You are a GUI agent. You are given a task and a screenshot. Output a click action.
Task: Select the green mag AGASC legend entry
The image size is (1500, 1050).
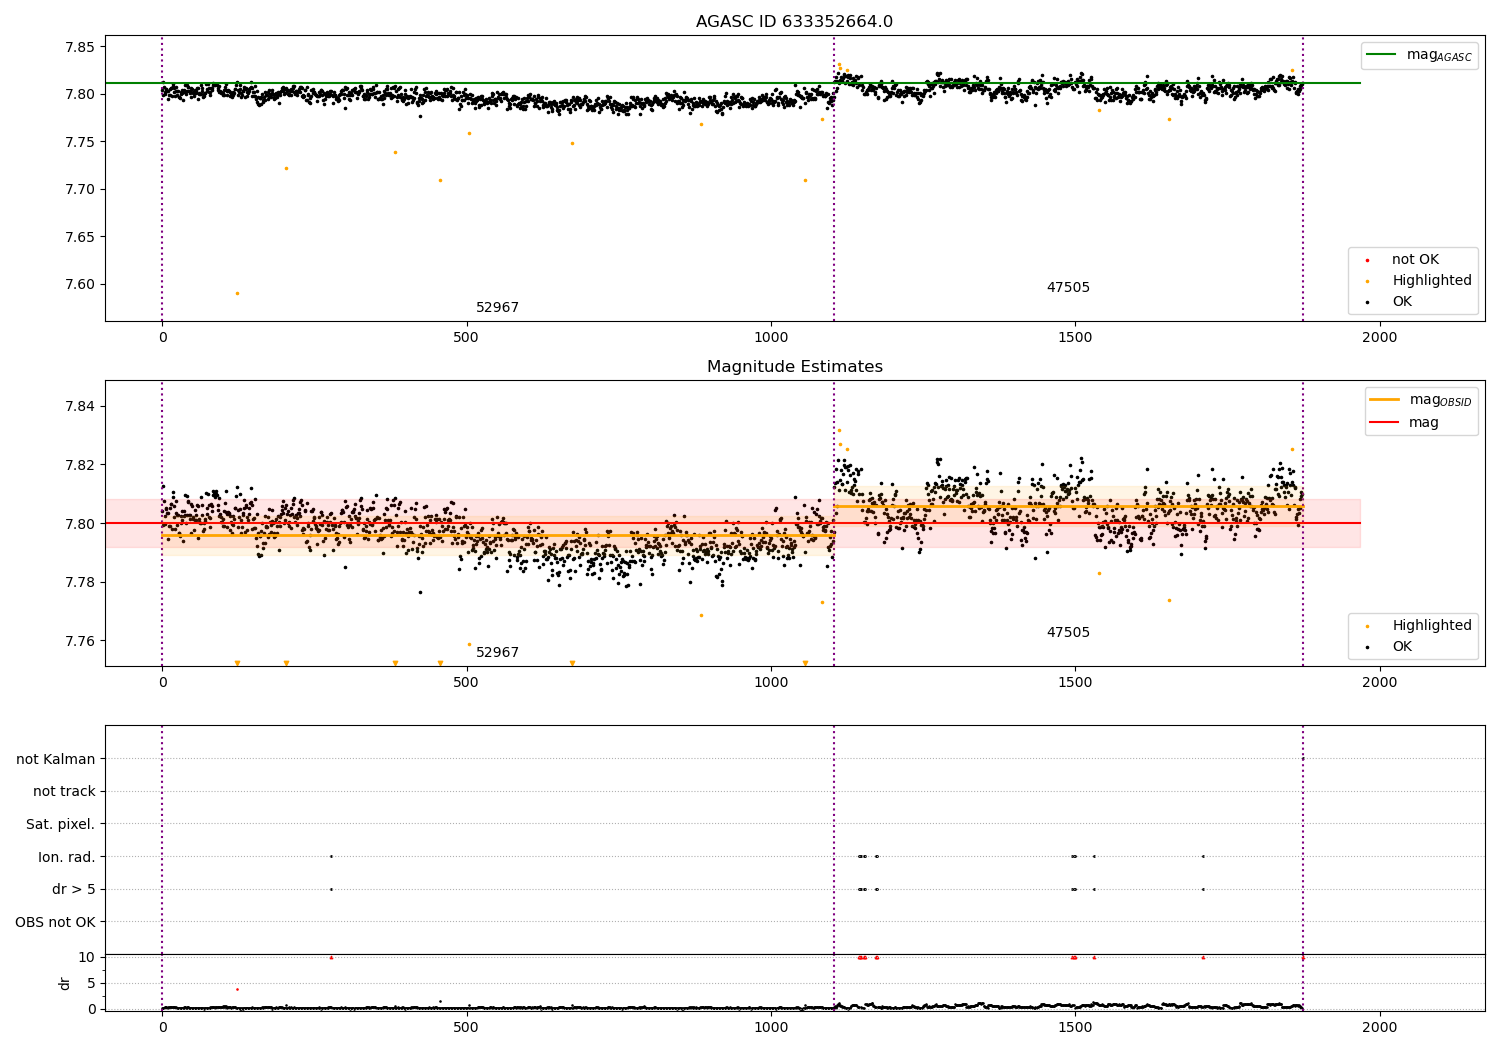click(1419, 55)
